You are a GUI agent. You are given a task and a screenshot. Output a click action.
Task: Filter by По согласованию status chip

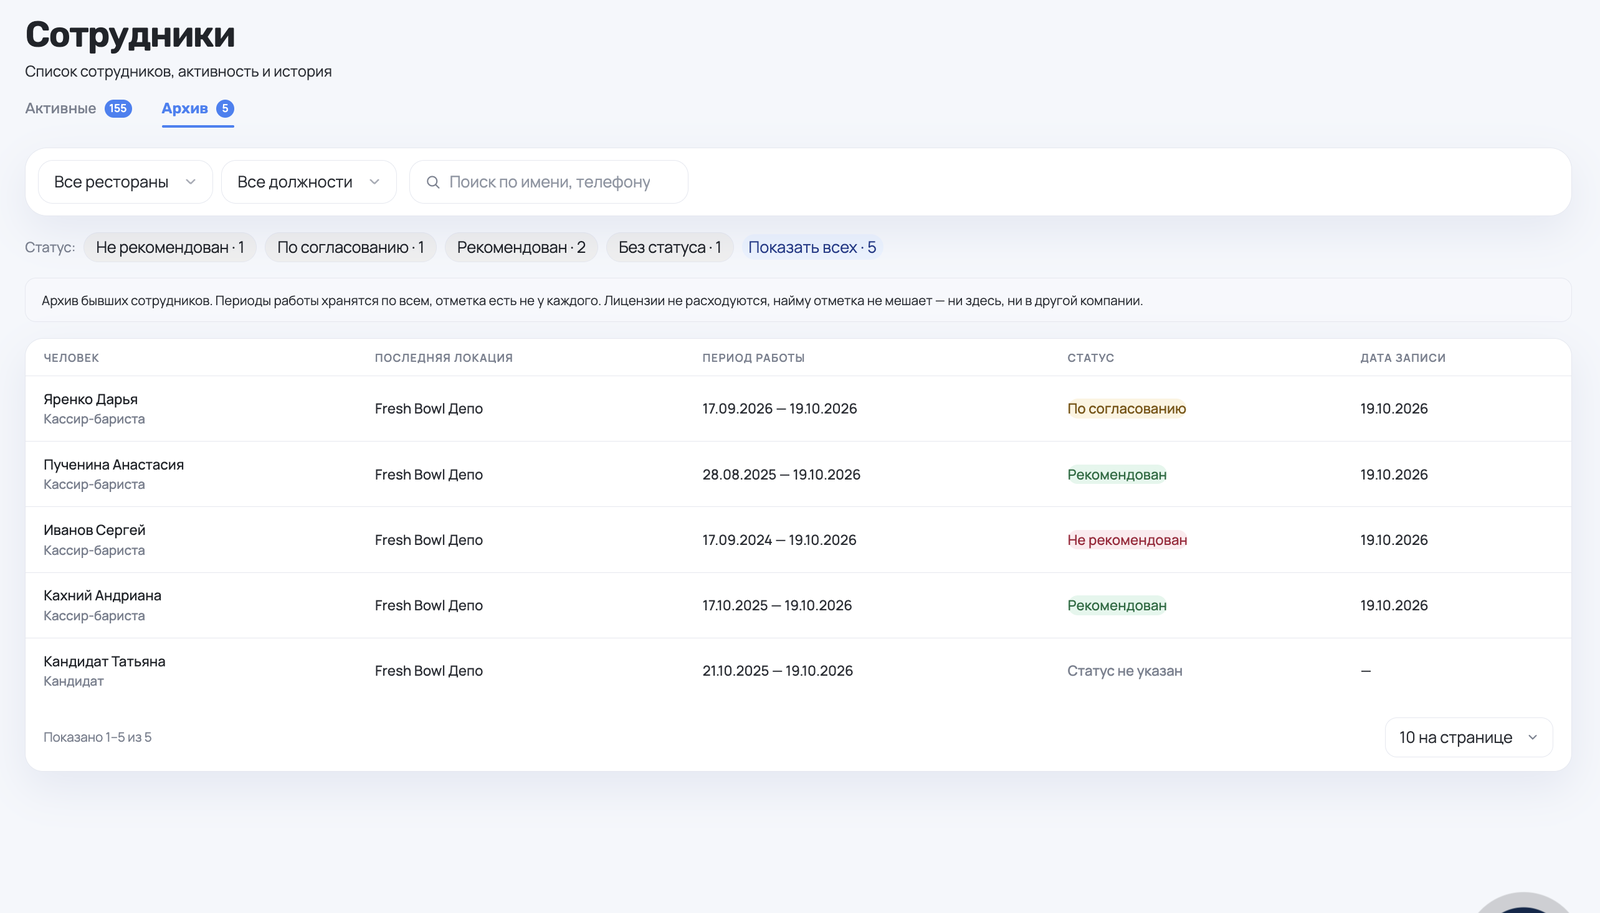pos(350,247)
